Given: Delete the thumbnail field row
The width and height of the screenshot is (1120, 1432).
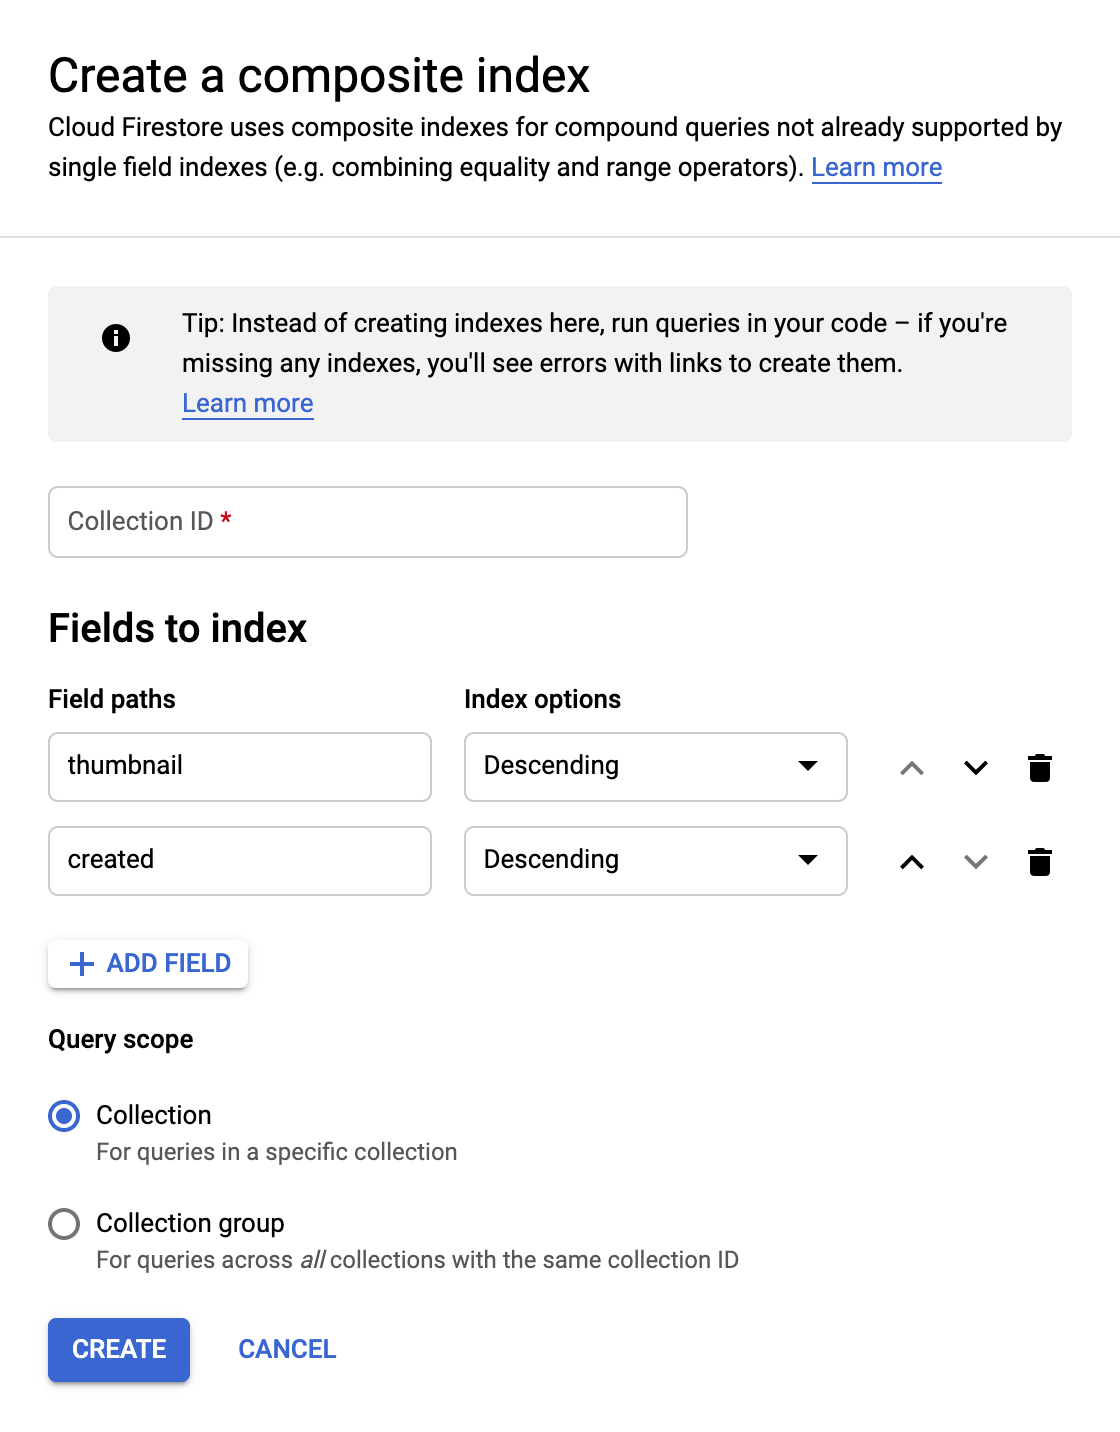Looking at the screenshot, I should pos(1040,768).
